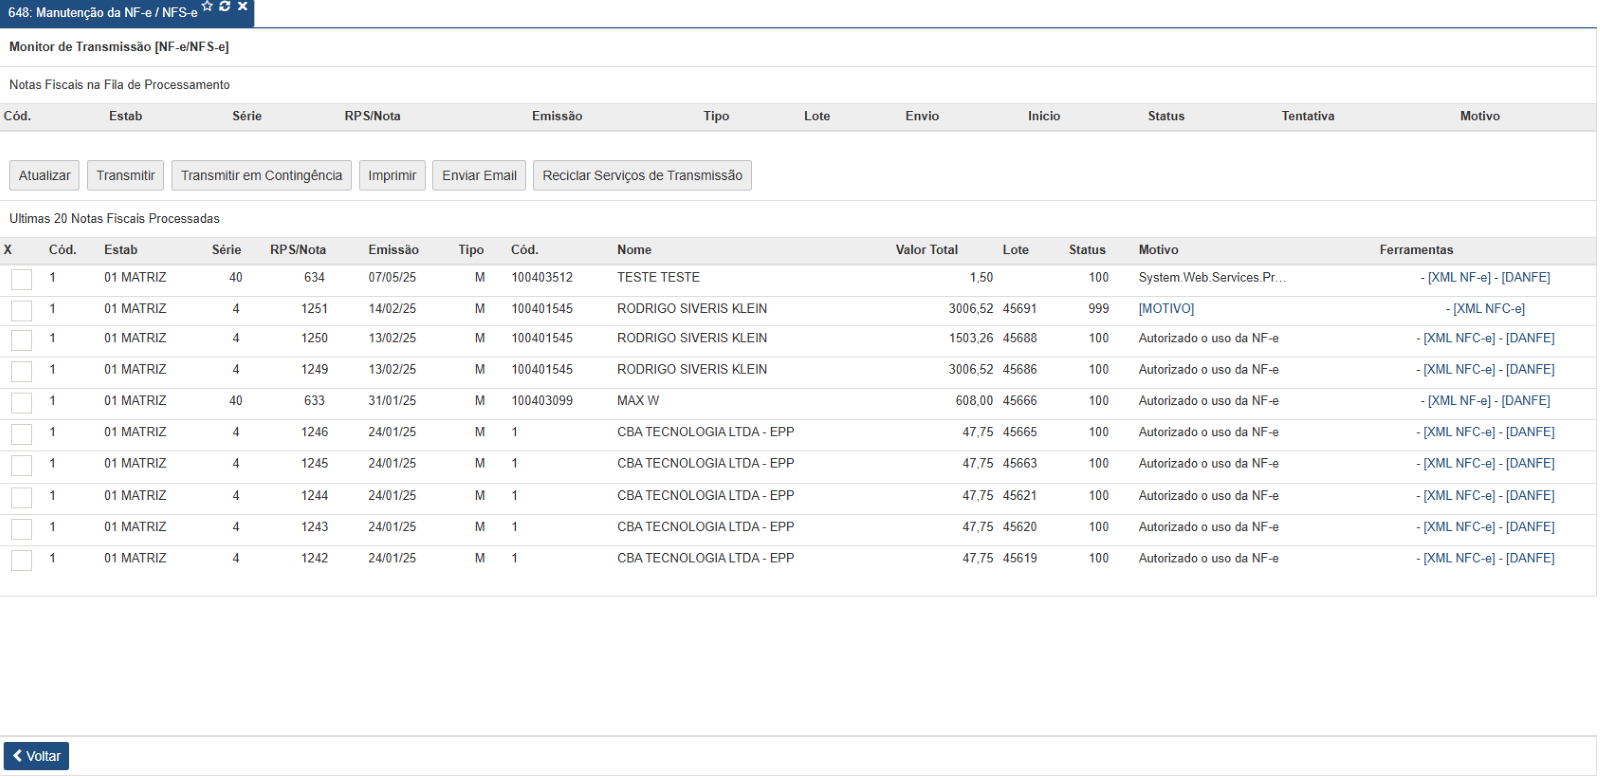
Task: View DANFE for nota 1244
Action: 1530,496
